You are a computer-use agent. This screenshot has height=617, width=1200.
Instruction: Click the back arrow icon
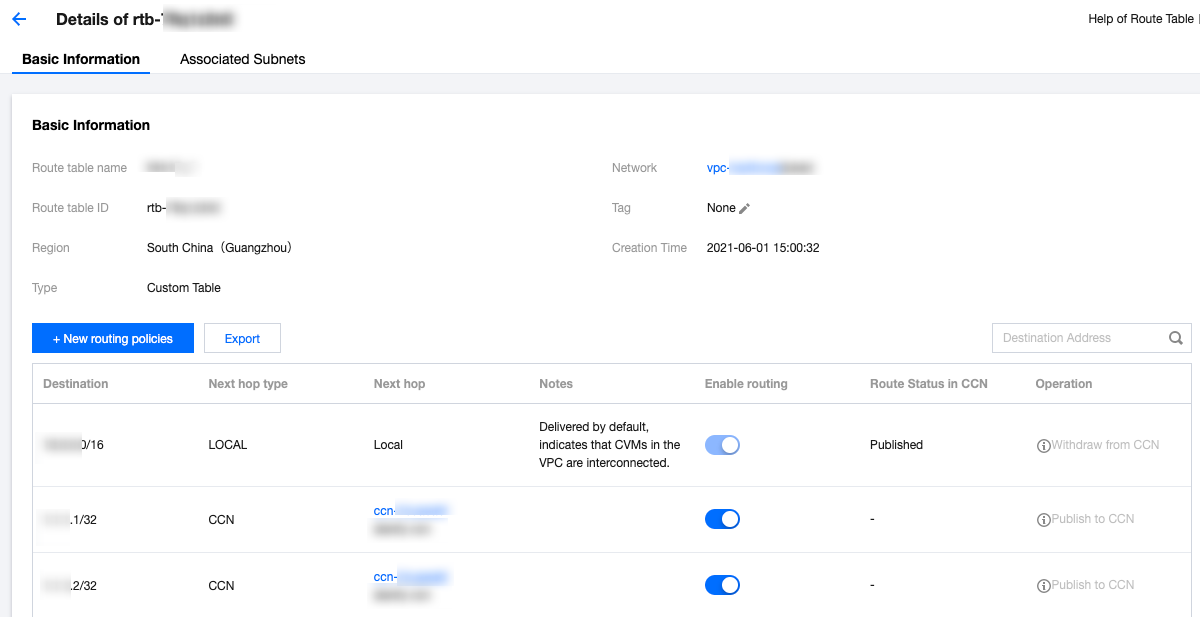coord(19,19)
